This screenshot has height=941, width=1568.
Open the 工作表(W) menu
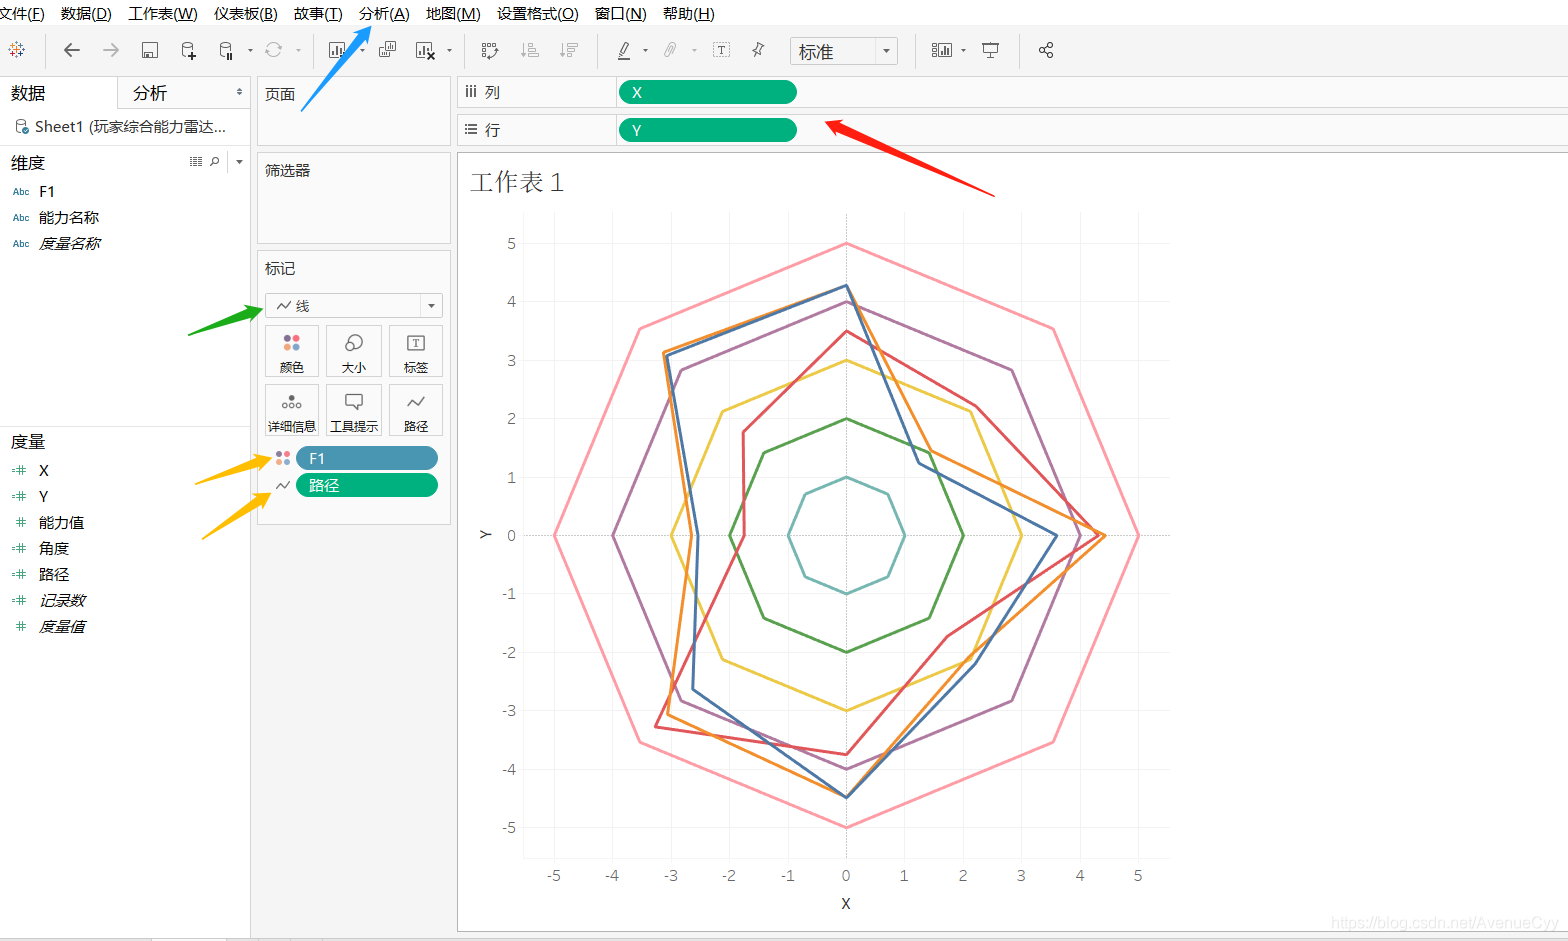pyautogui.click(x=163, y=14)
